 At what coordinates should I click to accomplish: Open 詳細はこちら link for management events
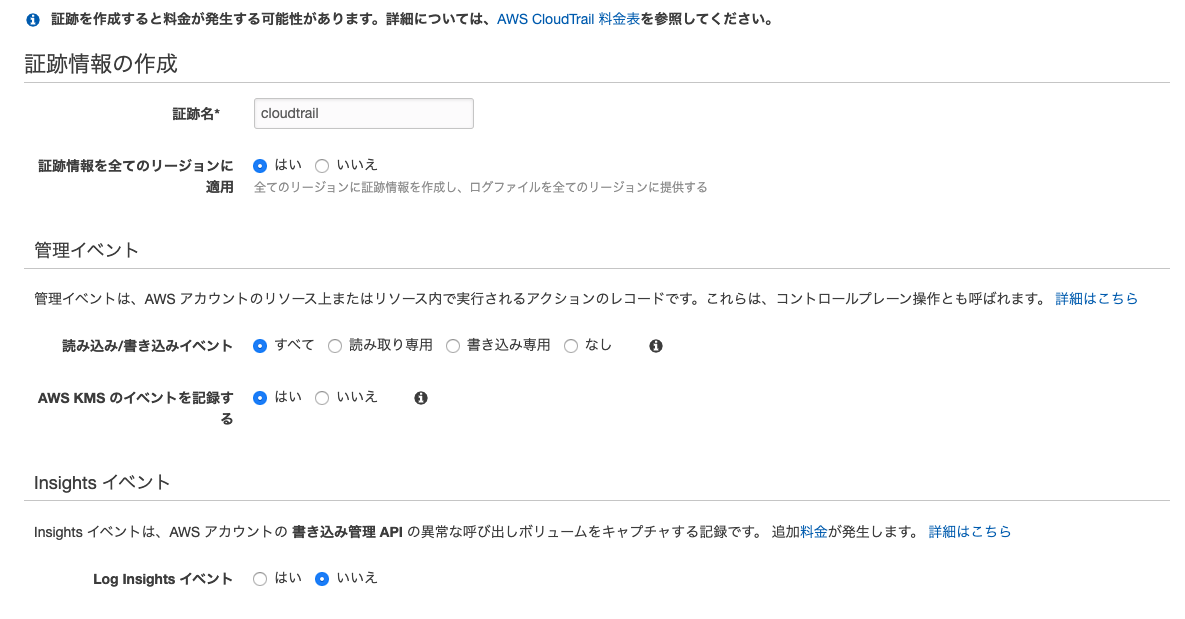[1096, 299]
